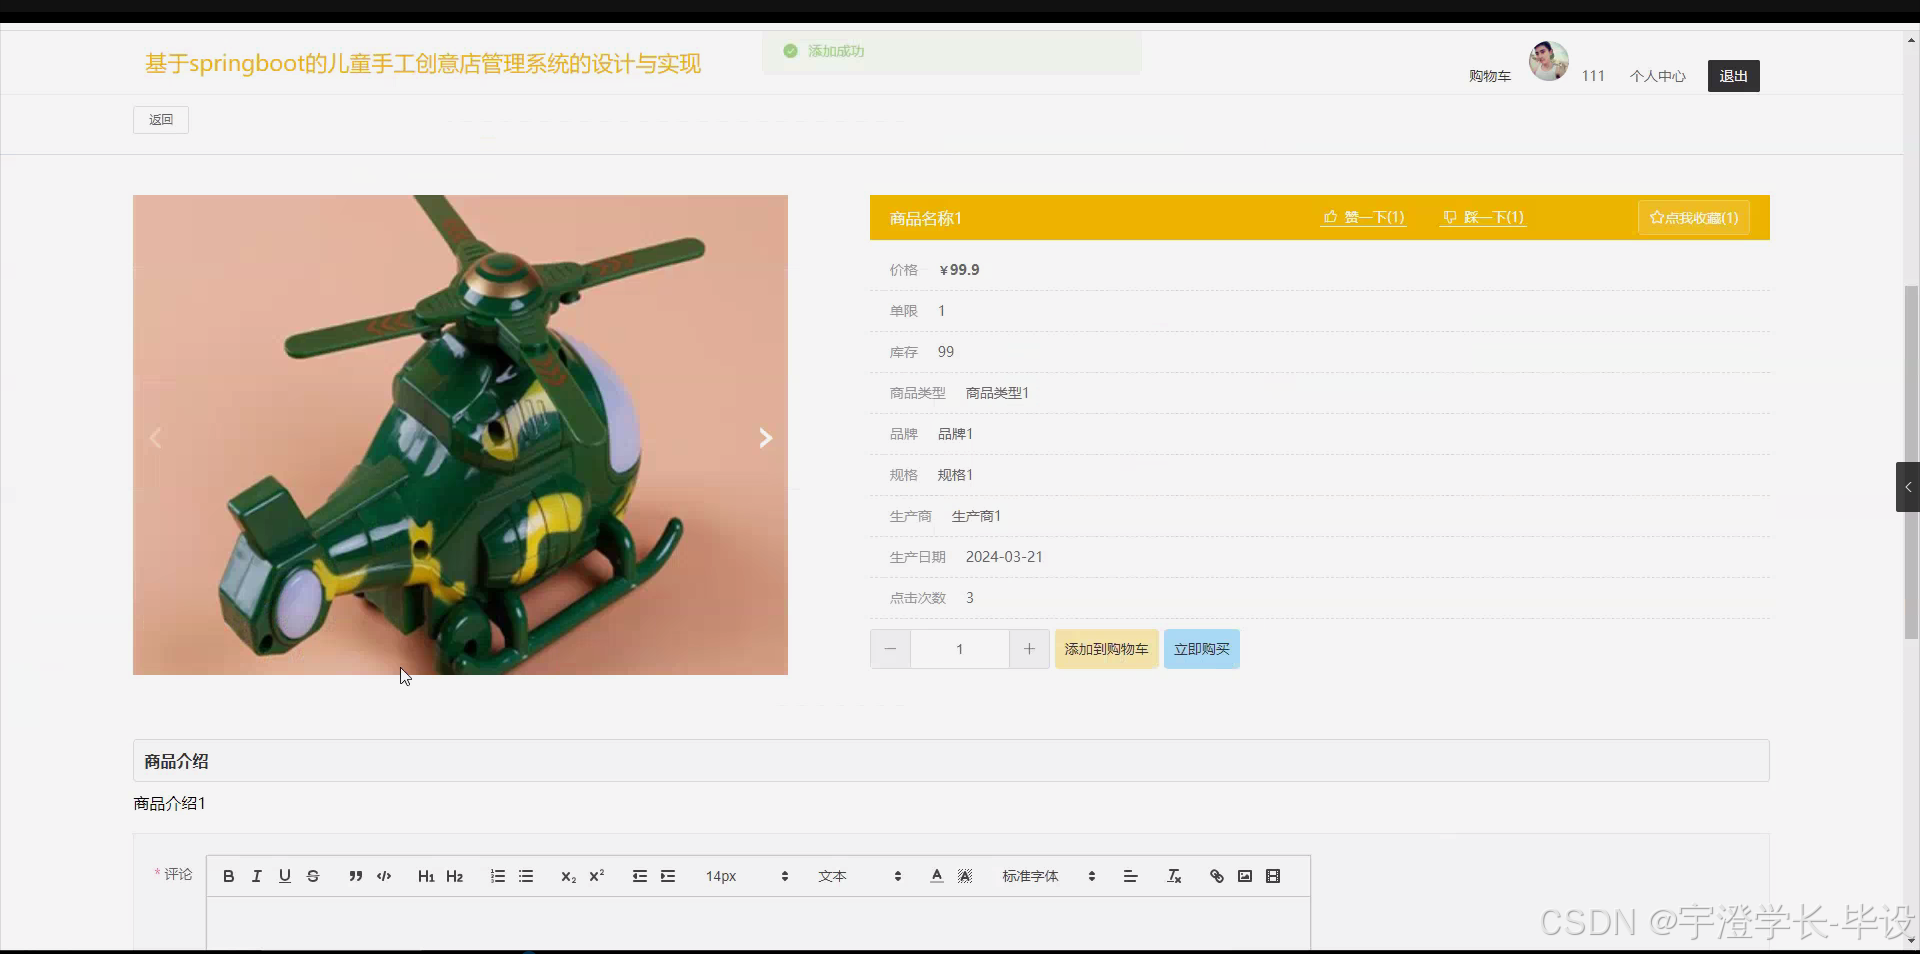Insert an image into the comment
Screen dimensions: 1920x954
(x=1244, y=876)
